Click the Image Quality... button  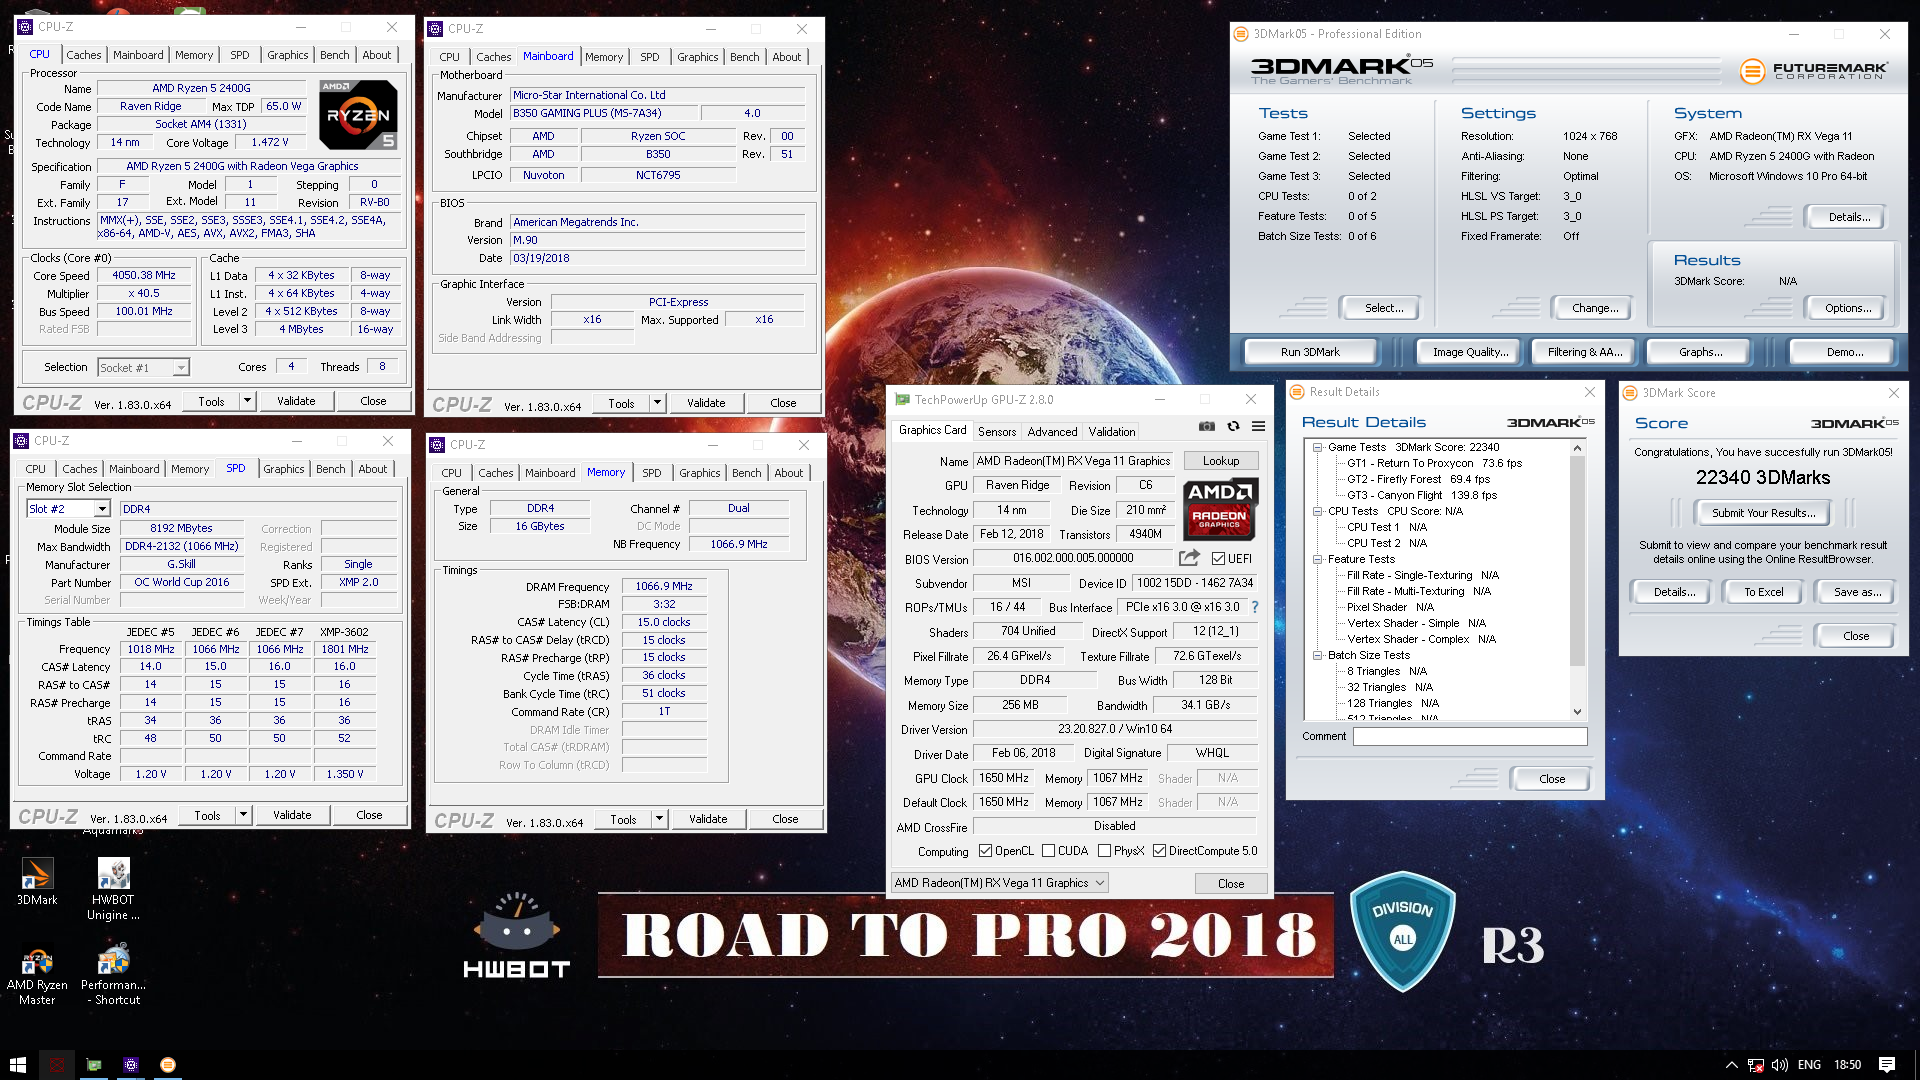pyautogui.click(x=1470, y=352)
